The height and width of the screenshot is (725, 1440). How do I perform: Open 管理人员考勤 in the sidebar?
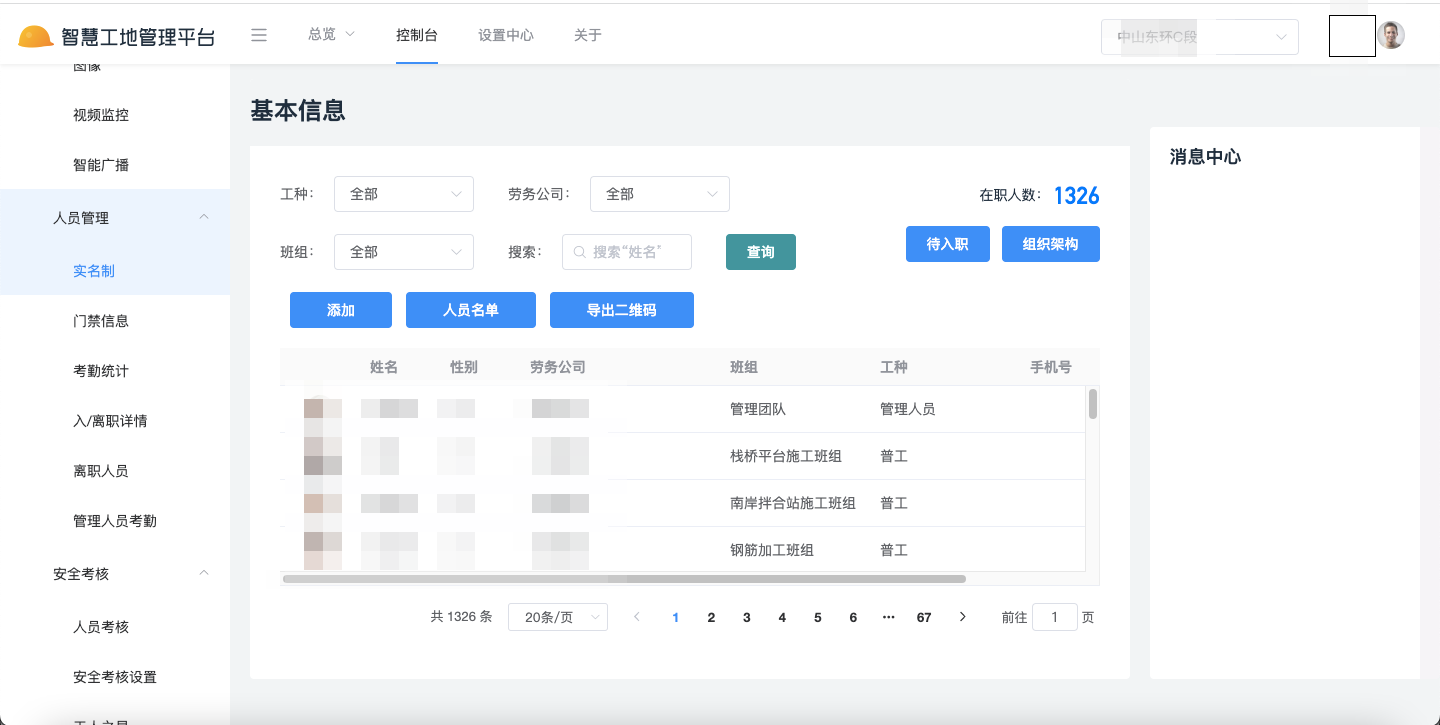click(x=115, y=521)
